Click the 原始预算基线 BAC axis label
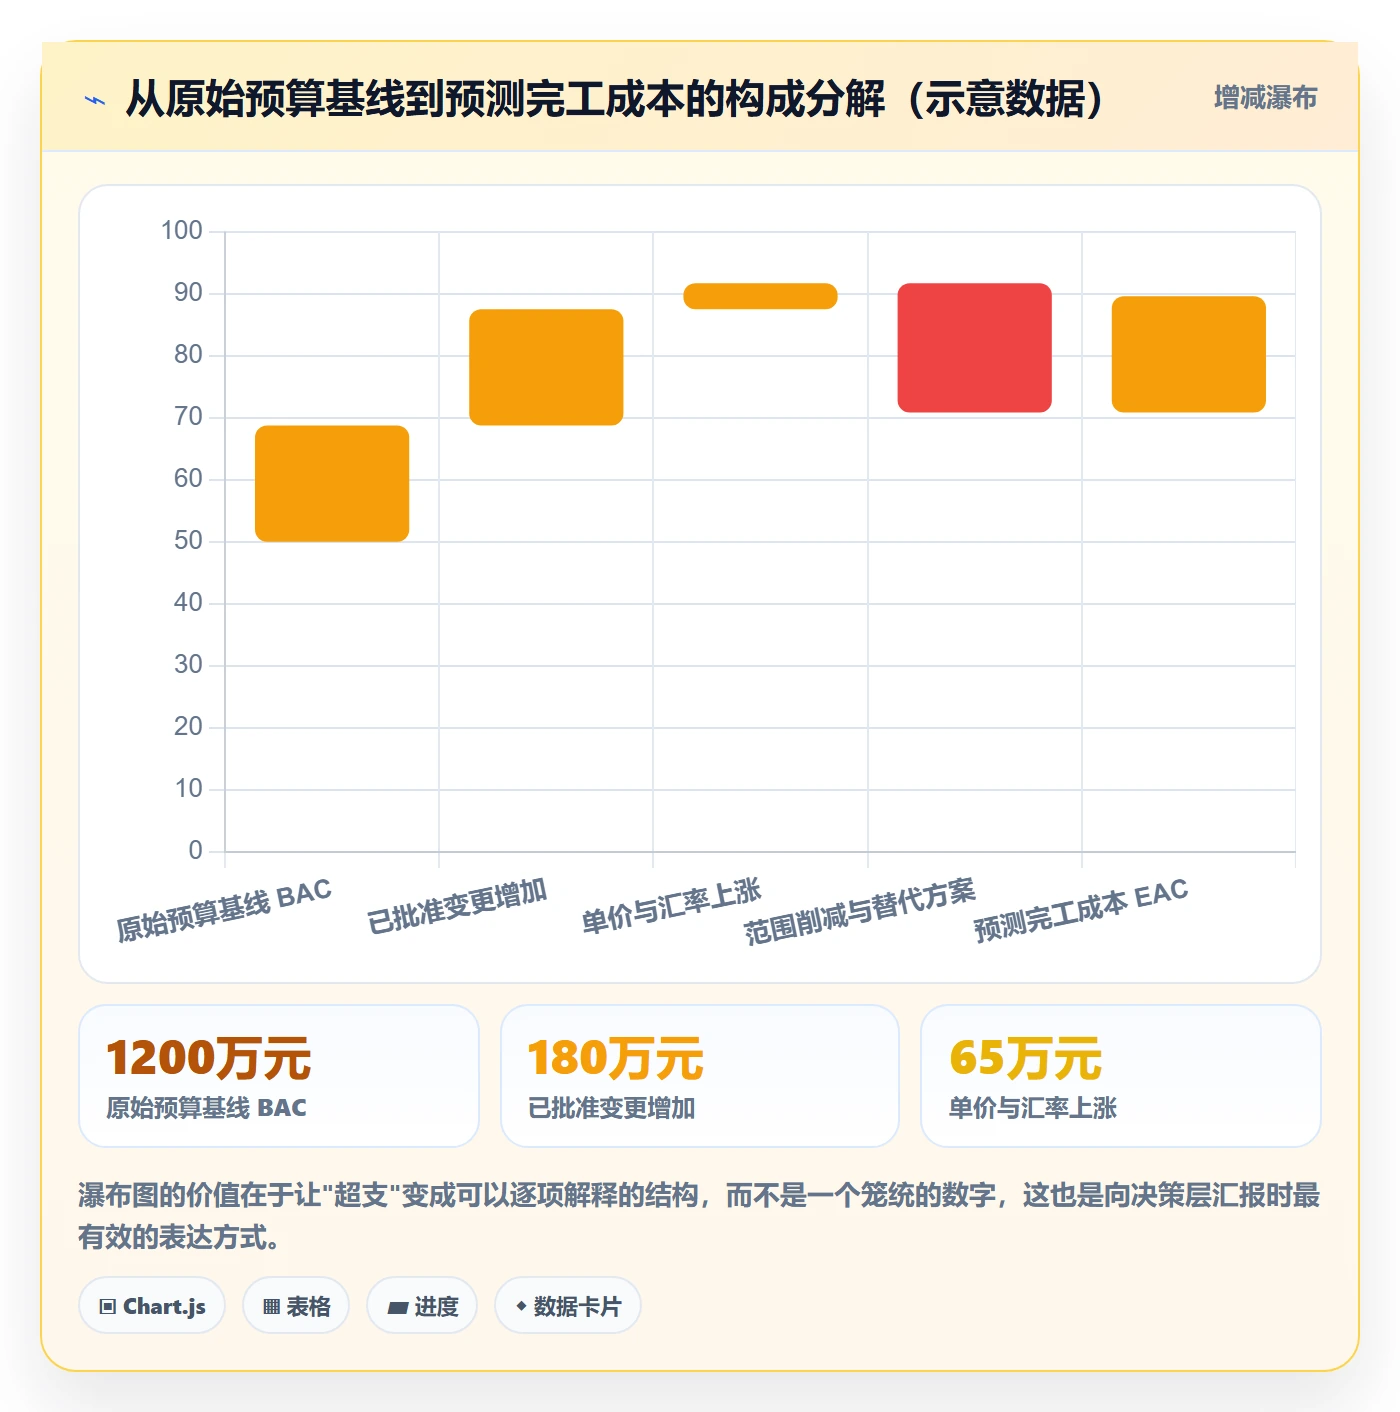 pos(224,911)
